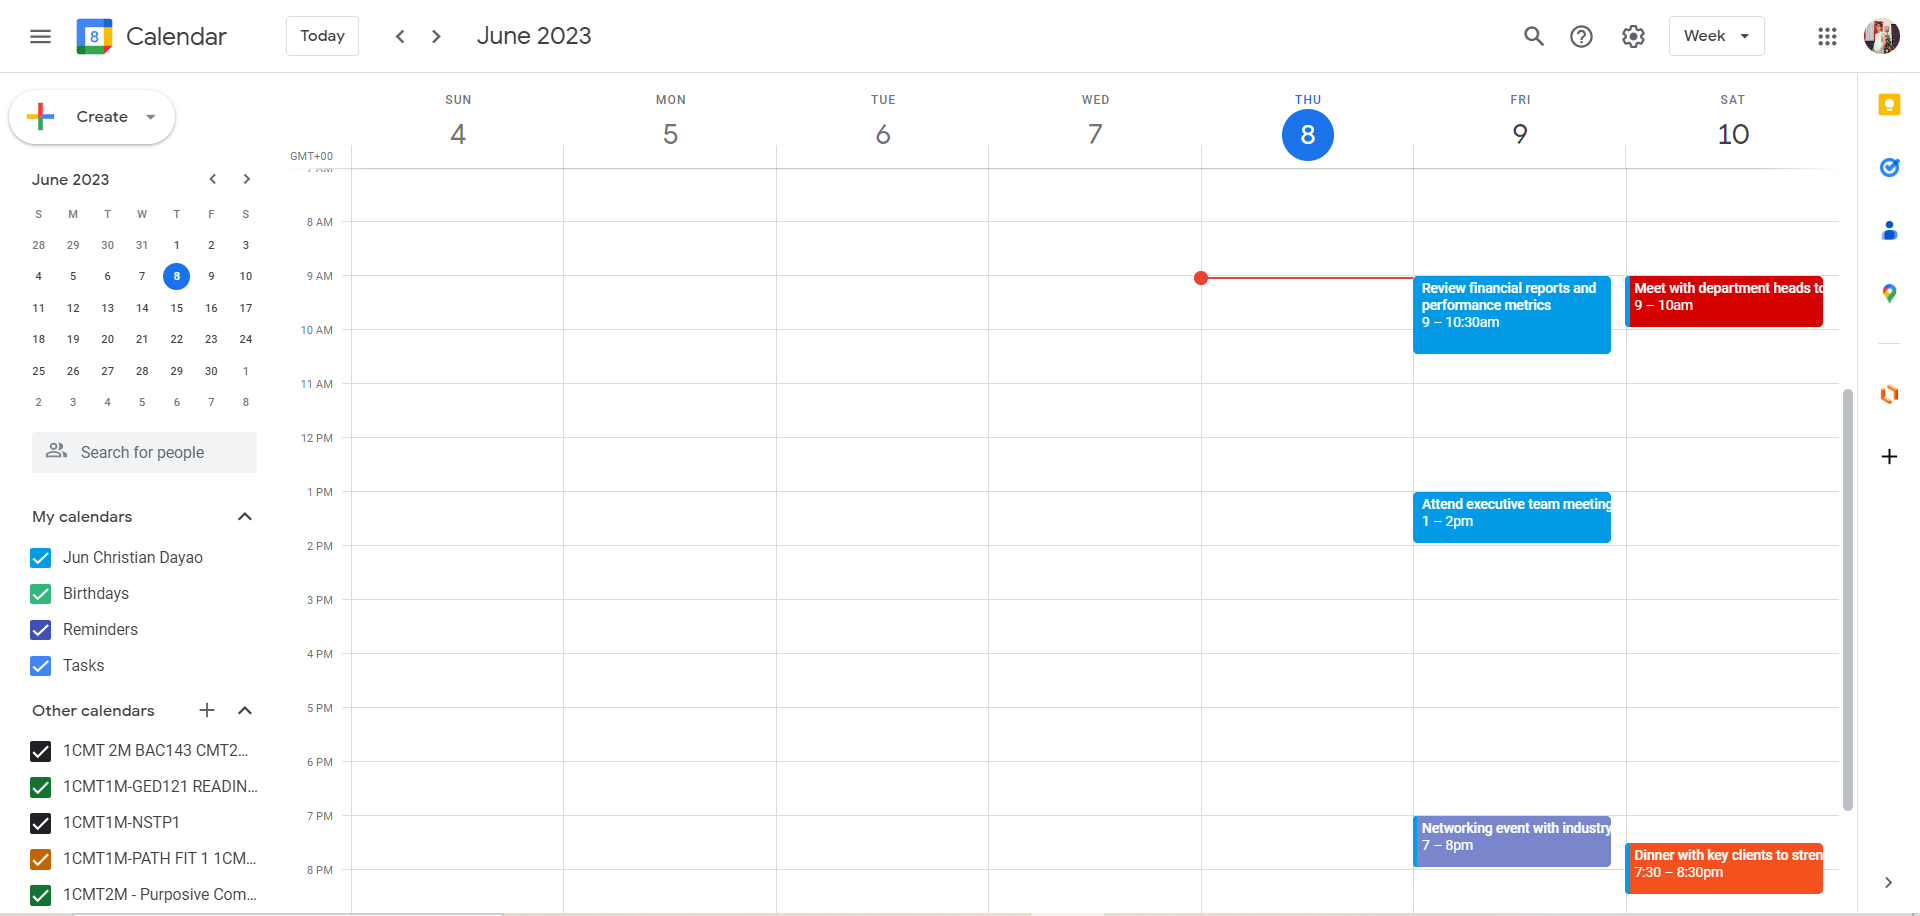Click the Create event button
The width and height of the screenshot is (1920, 916).
(x=90, y=117)
